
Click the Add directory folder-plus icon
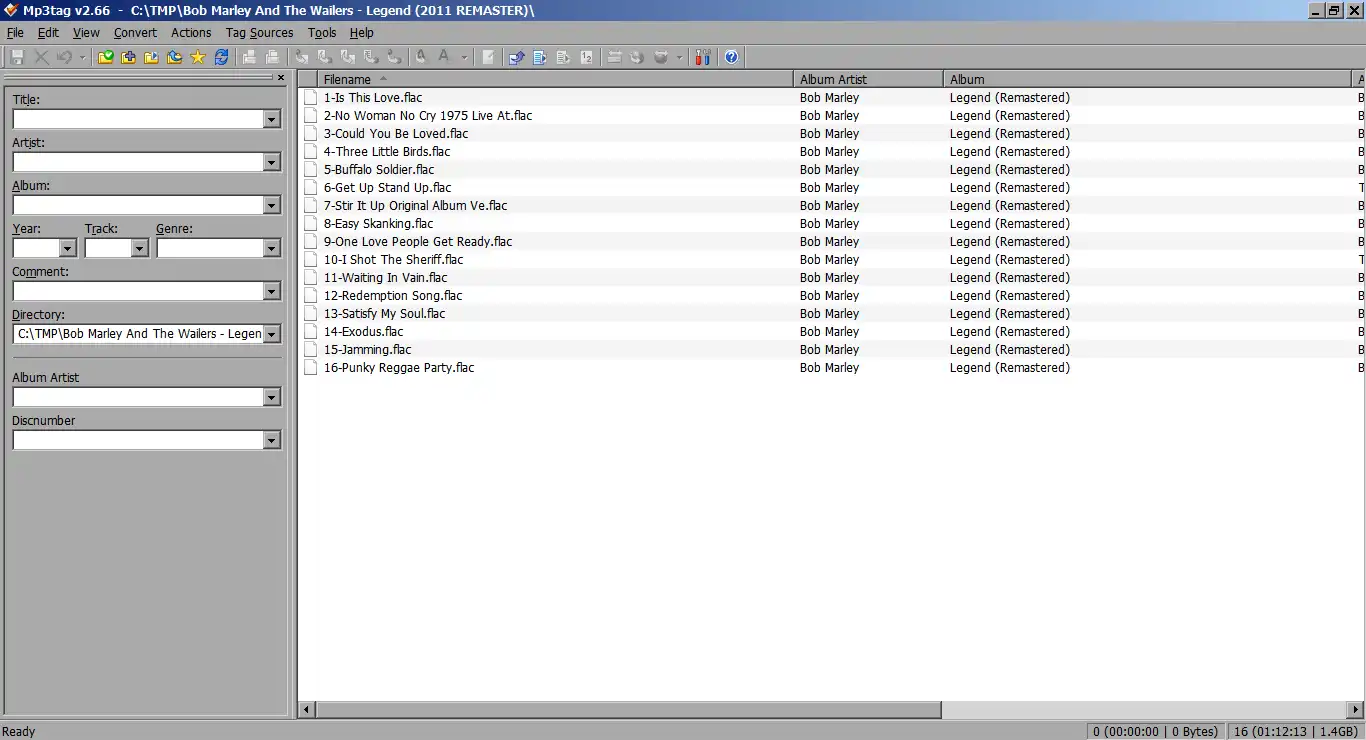coord(128,57)
